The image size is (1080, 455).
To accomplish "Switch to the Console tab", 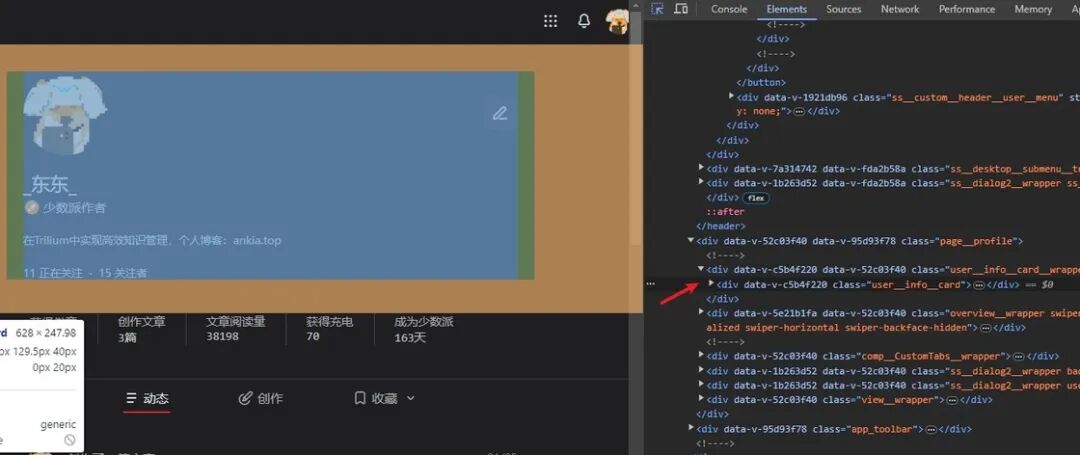I will (729, 9).
